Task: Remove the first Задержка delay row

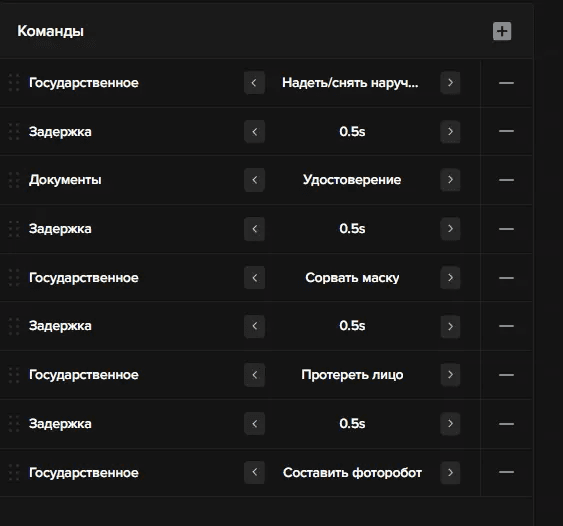Action: point(506,131)
